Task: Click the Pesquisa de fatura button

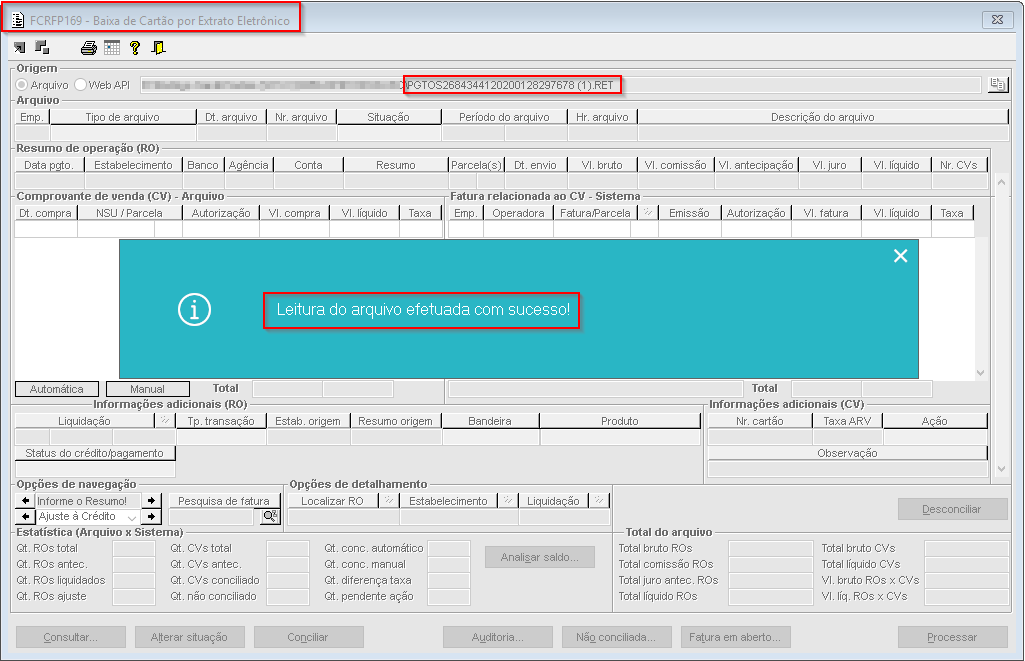Action: (224, 501)
